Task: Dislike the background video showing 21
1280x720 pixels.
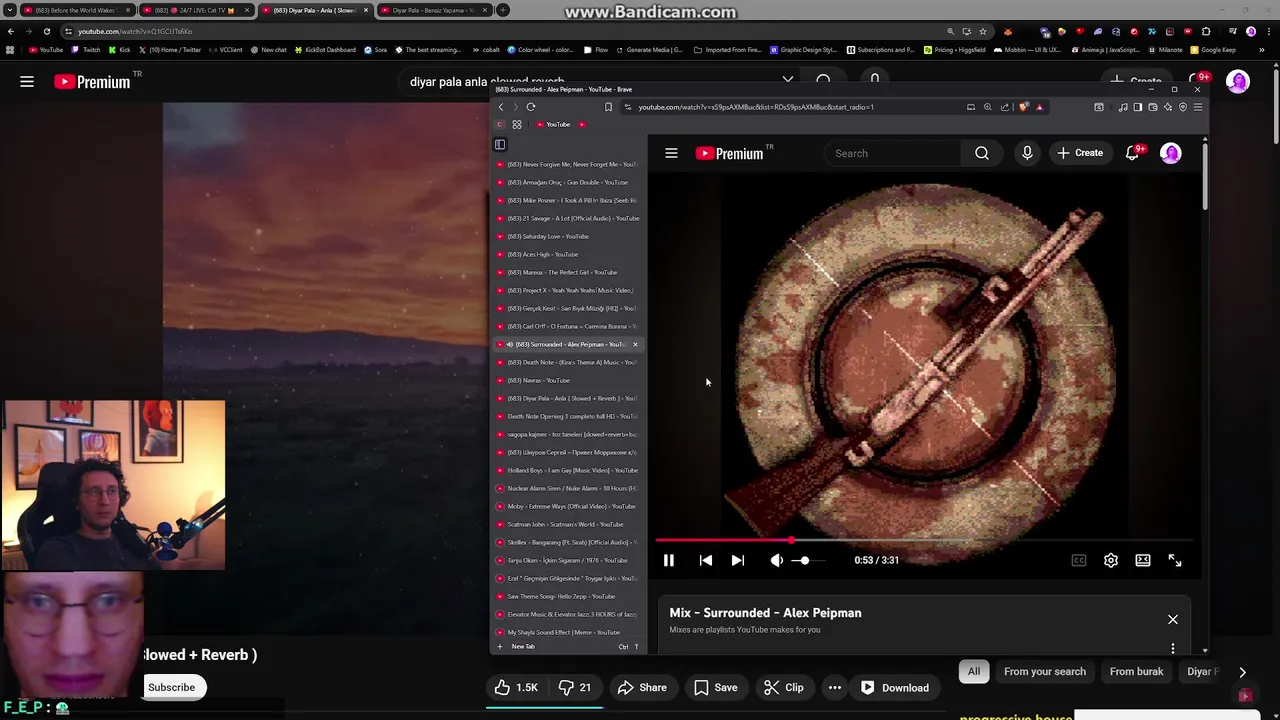Action: point(575,688)
